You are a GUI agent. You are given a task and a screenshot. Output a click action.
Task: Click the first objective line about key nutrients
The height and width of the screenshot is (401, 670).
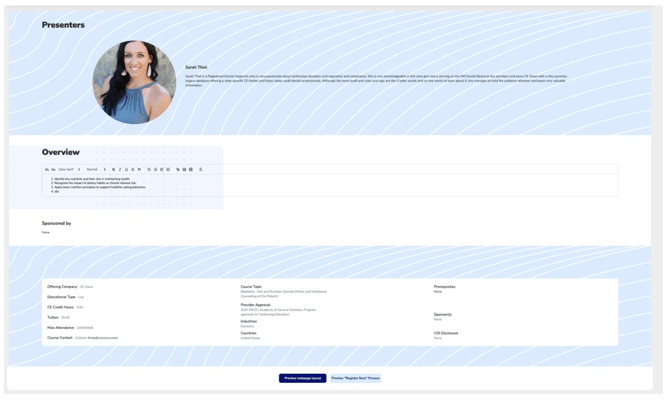[x=91, y=179]
